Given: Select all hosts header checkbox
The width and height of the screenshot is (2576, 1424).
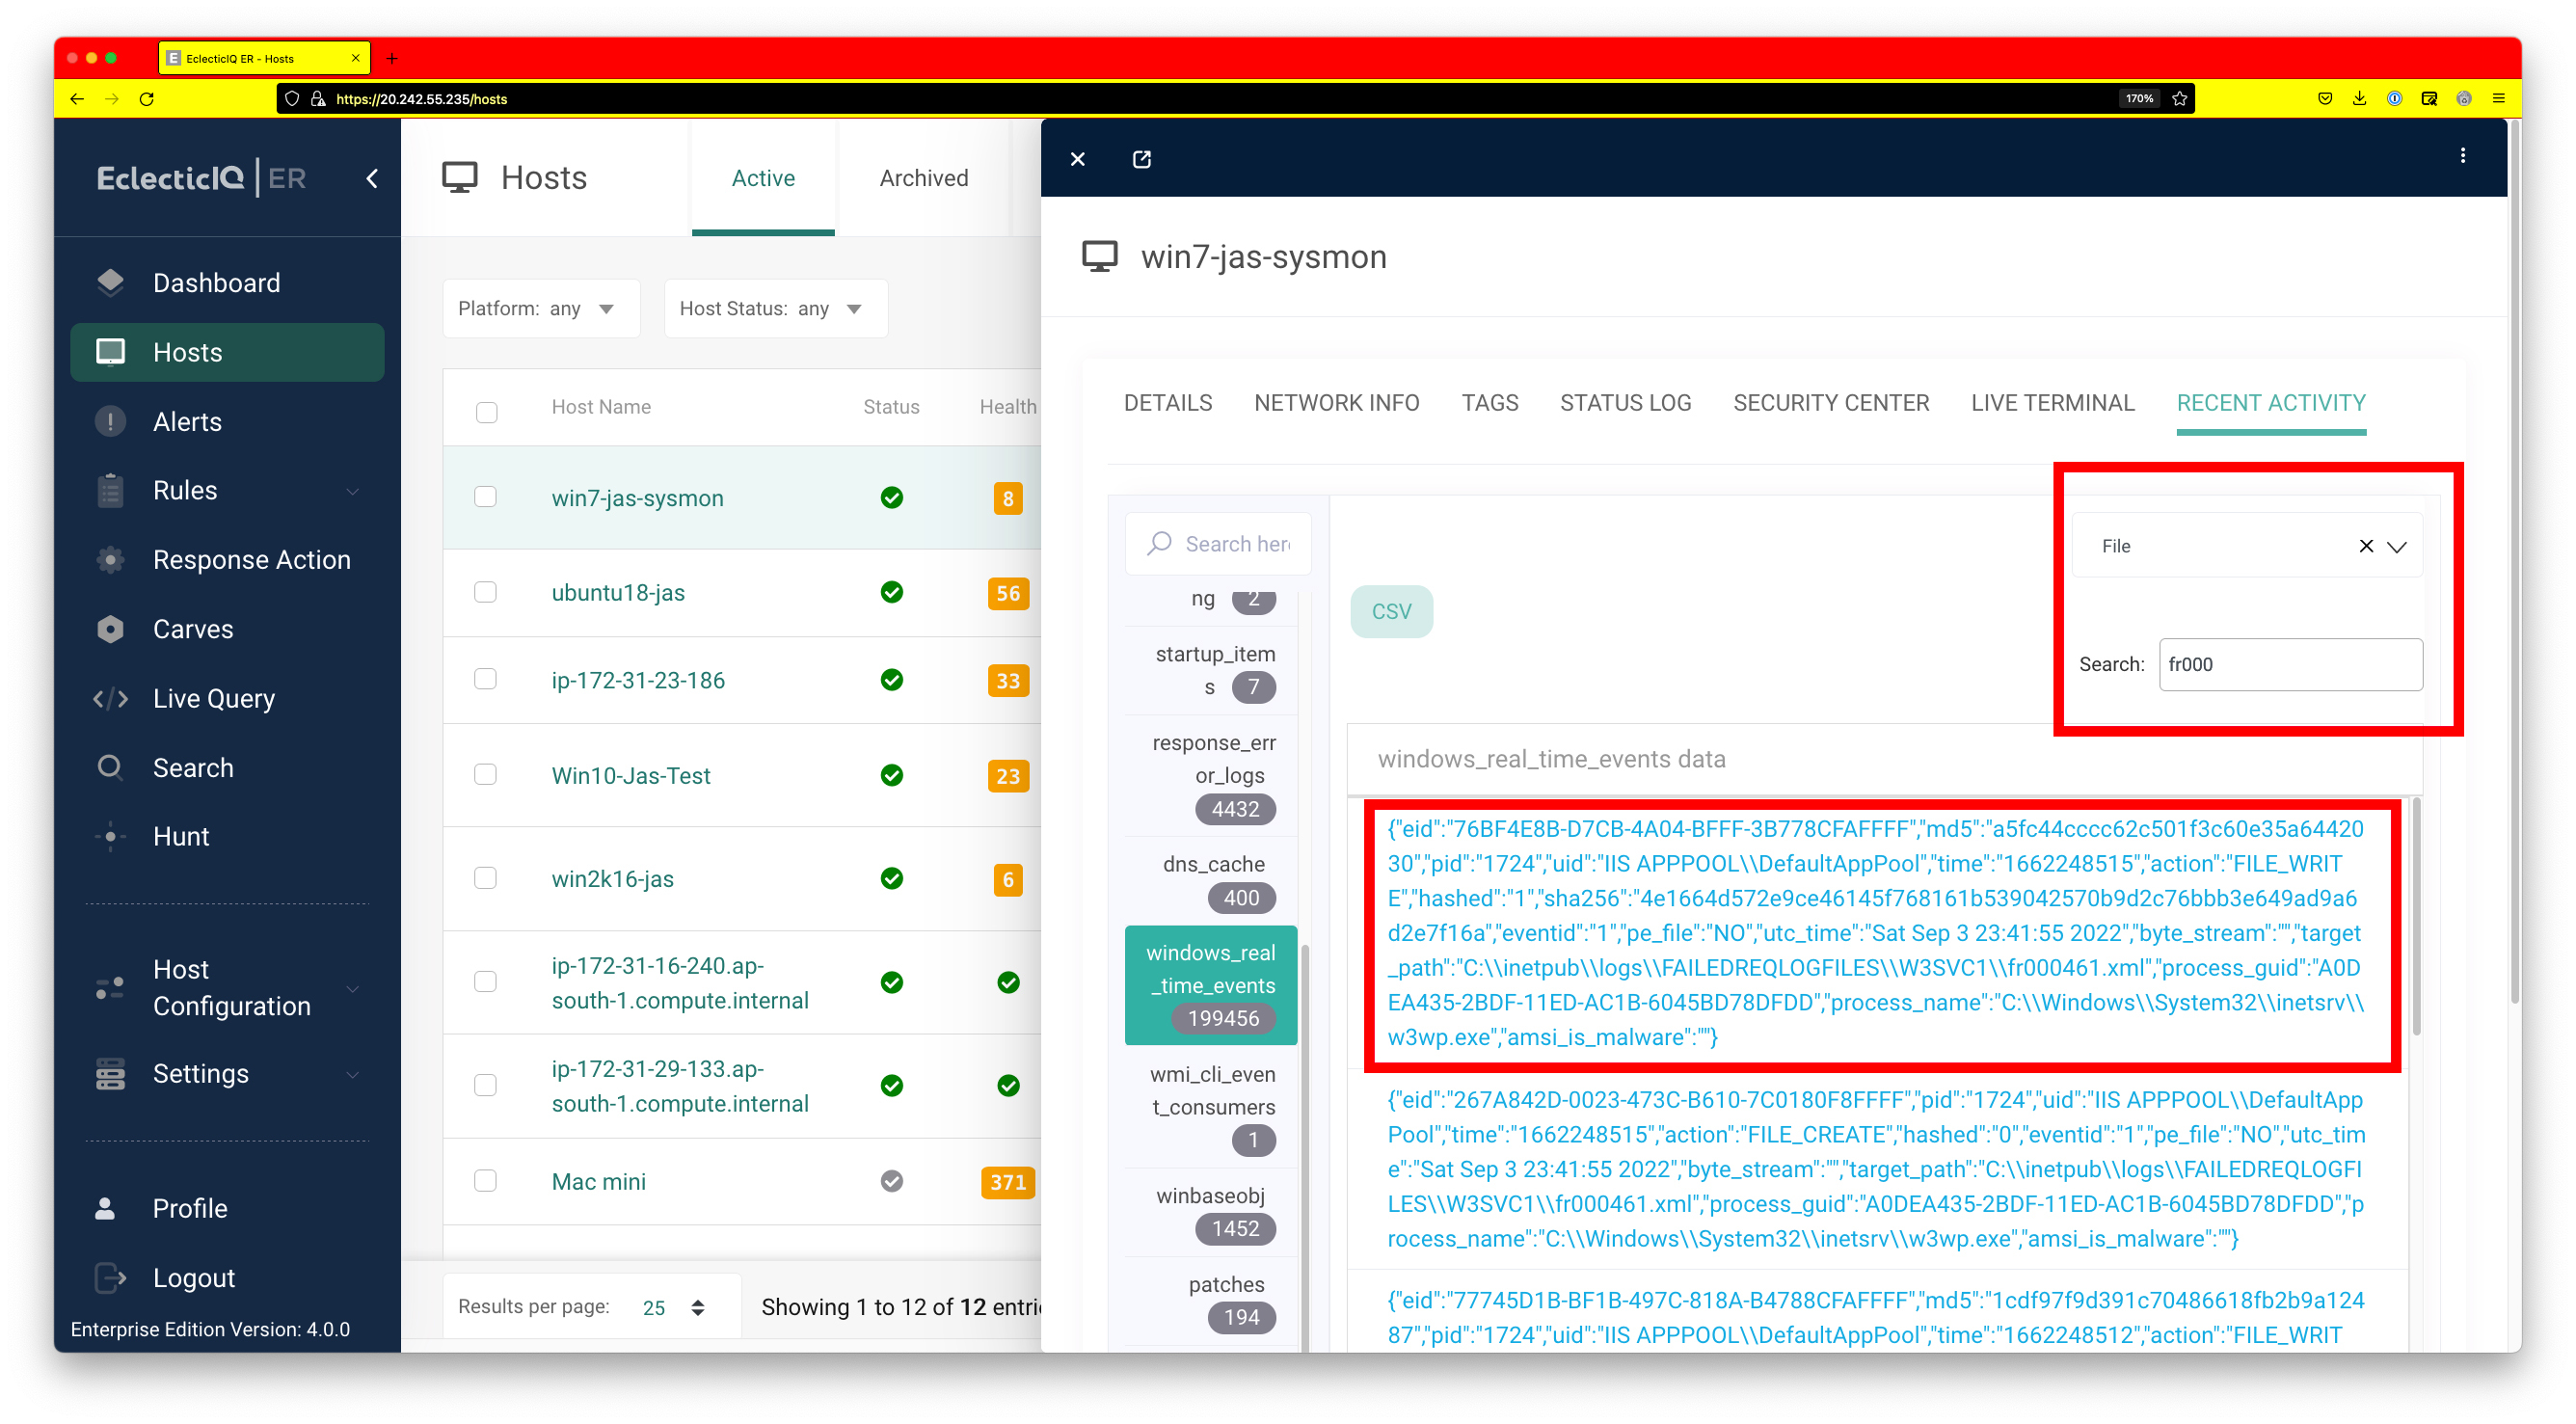Looking at the screenshot, I should (x=486, y=412).
